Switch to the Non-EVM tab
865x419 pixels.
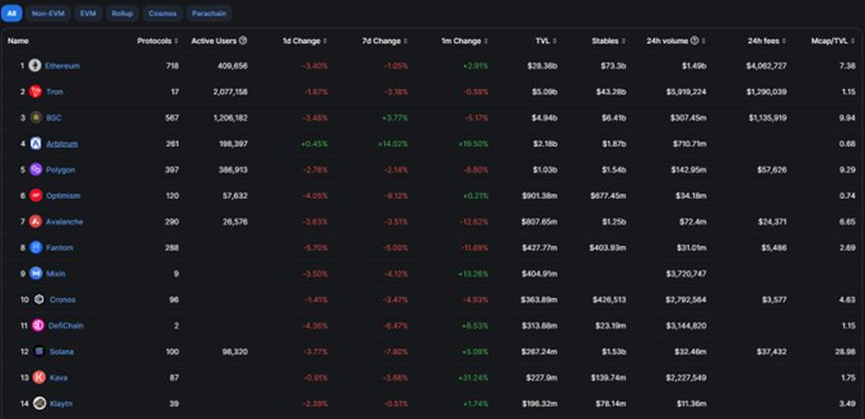(x=47, y=15)
